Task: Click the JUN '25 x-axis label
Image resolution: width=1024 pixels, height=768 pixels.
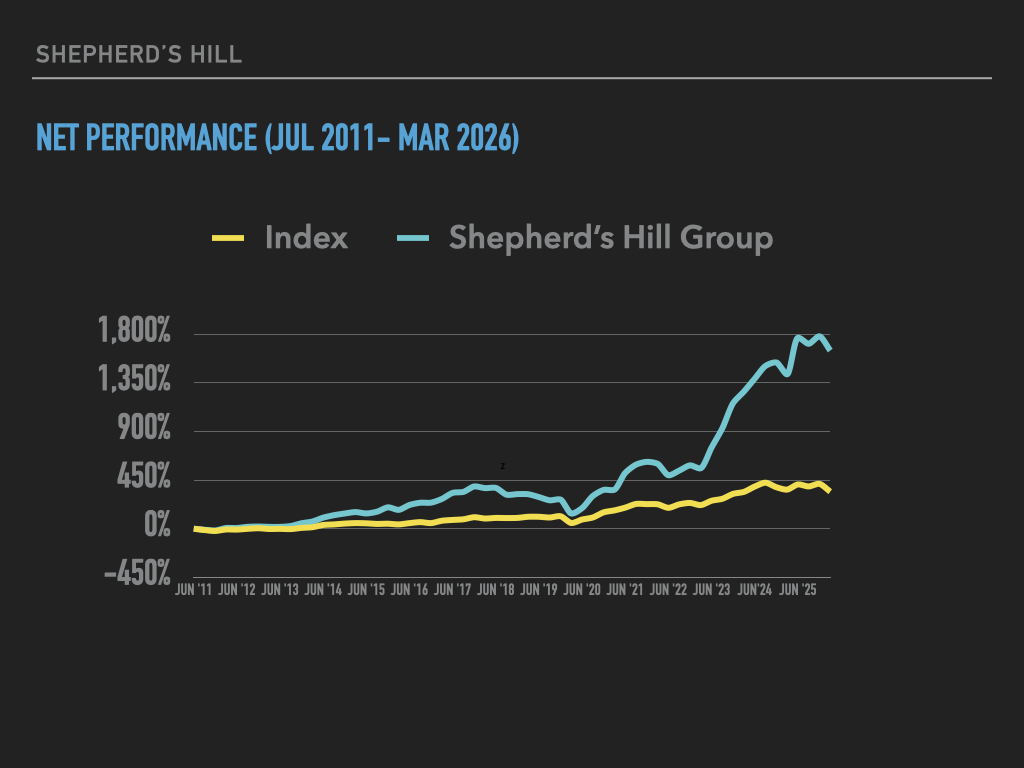Action: [800, 590]
